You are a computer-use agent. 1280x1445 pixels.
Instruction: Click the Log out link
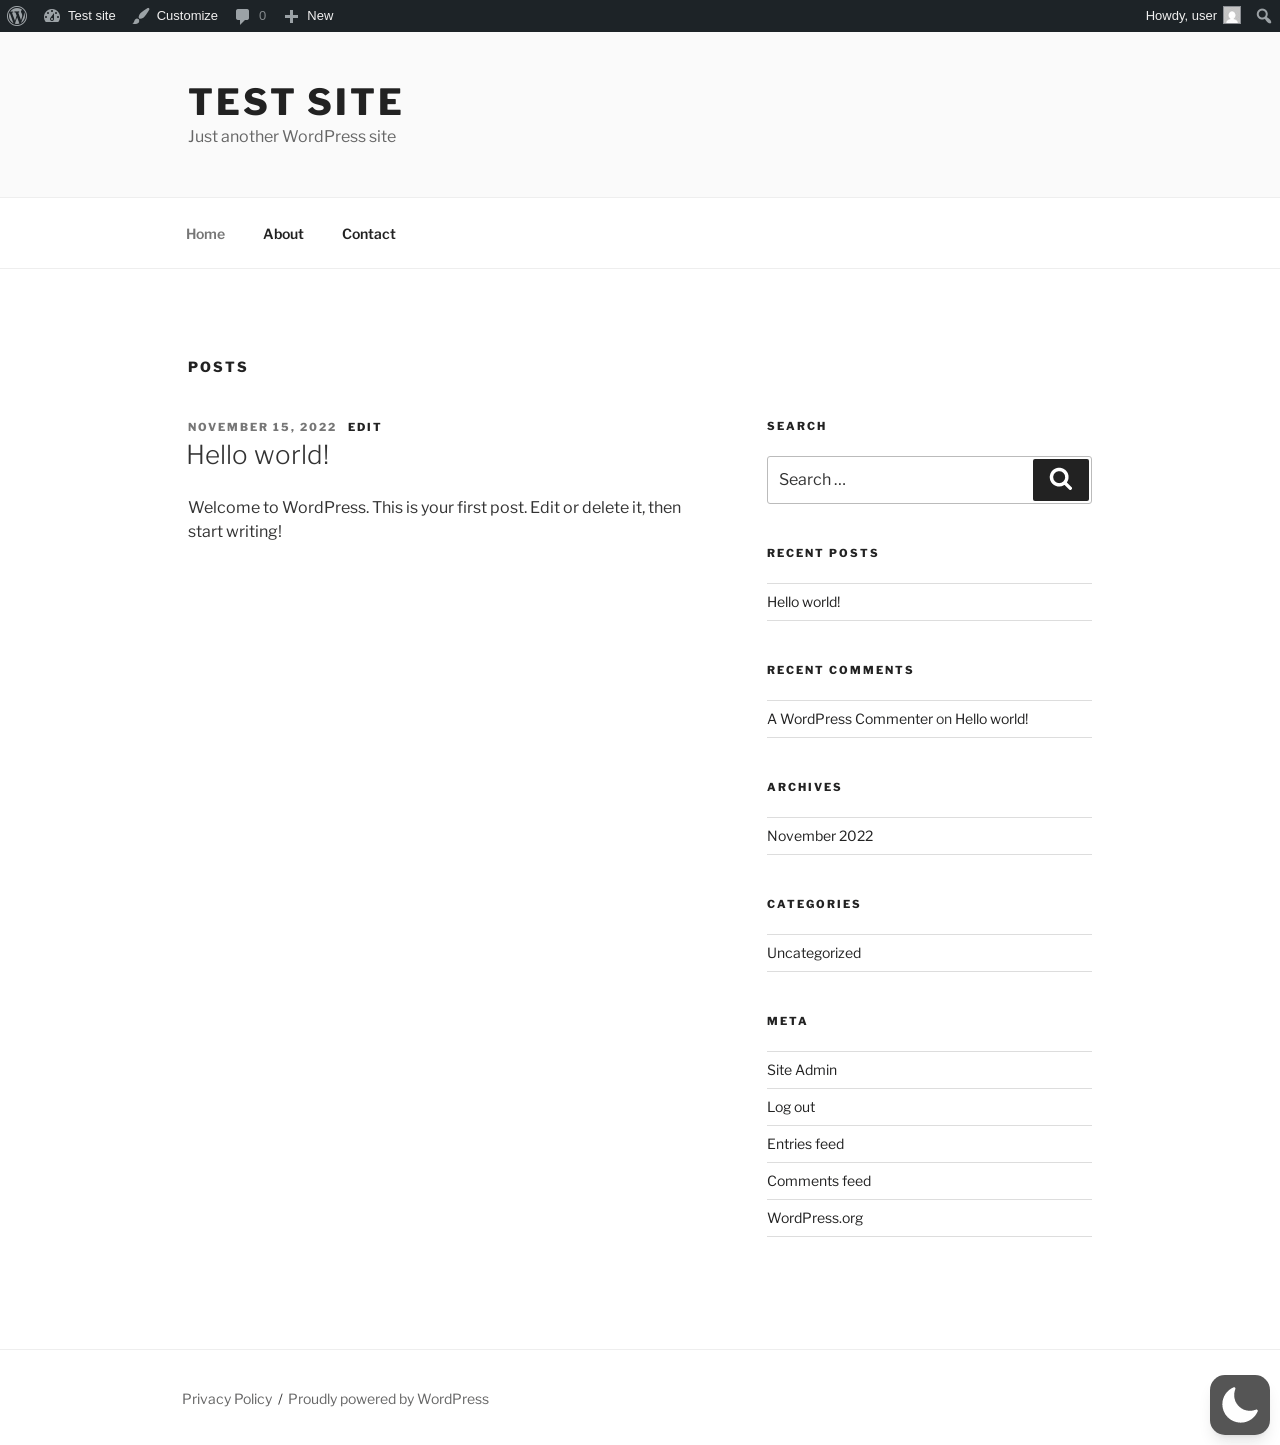(791, 1107)
